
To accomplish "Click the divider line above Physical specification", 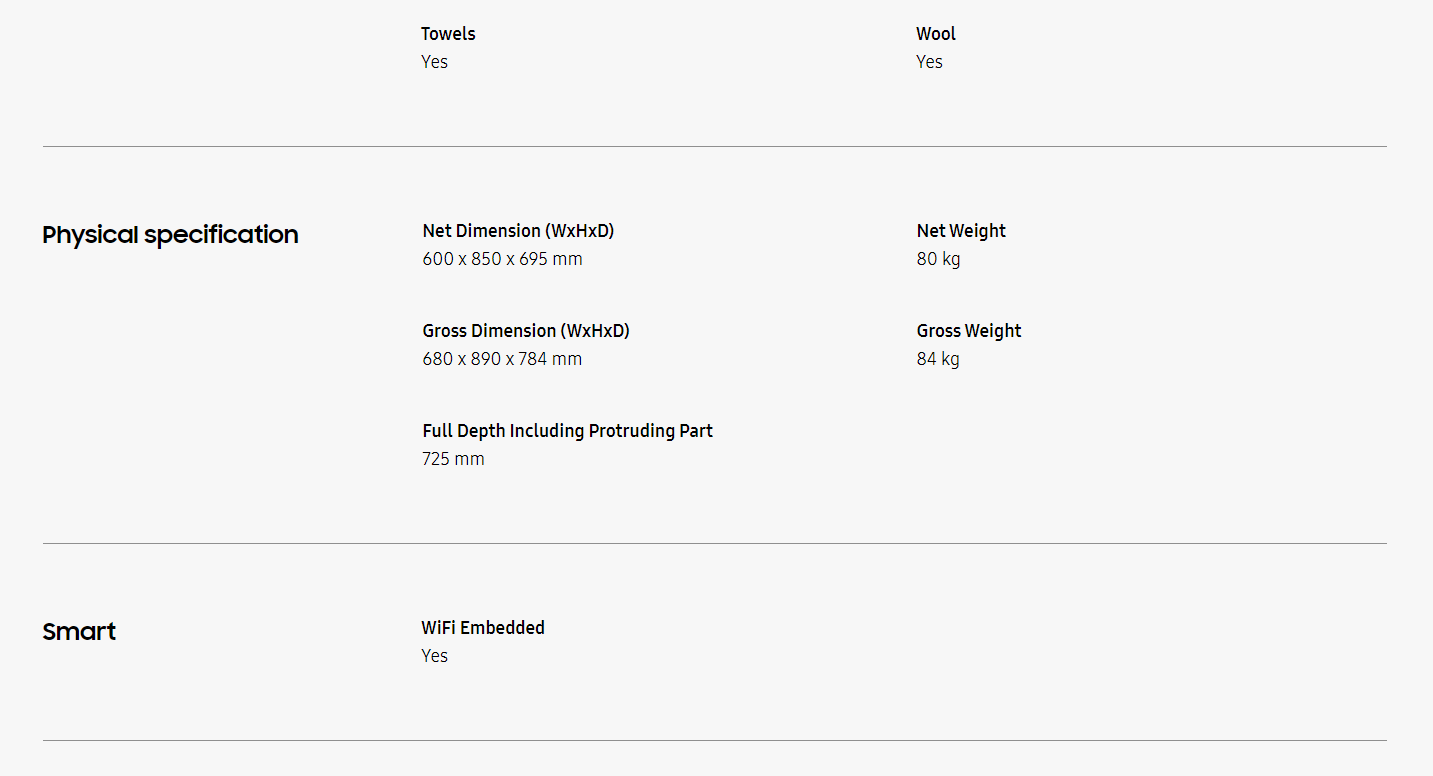I will click(714, 147).
